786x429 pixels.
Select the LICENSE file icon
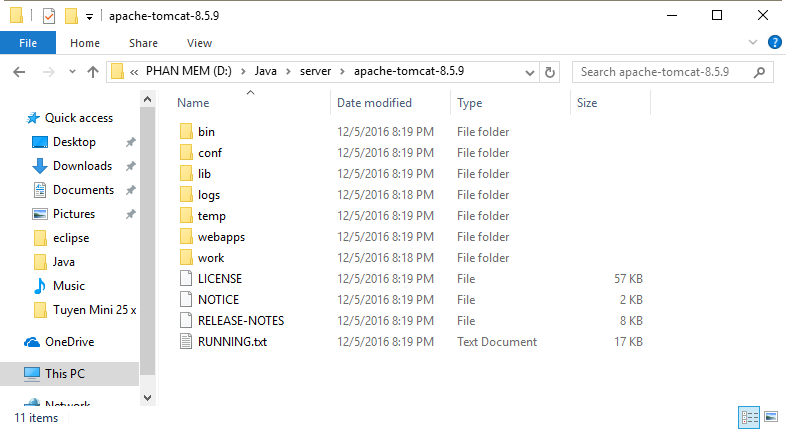(x=186, y=279)
